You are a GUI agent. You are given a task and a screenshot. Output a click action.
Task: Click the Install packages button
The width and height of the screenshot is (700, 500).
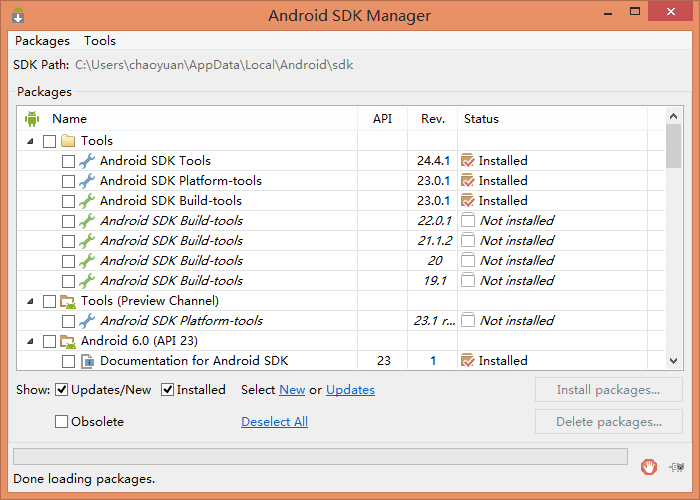(608, 390)
